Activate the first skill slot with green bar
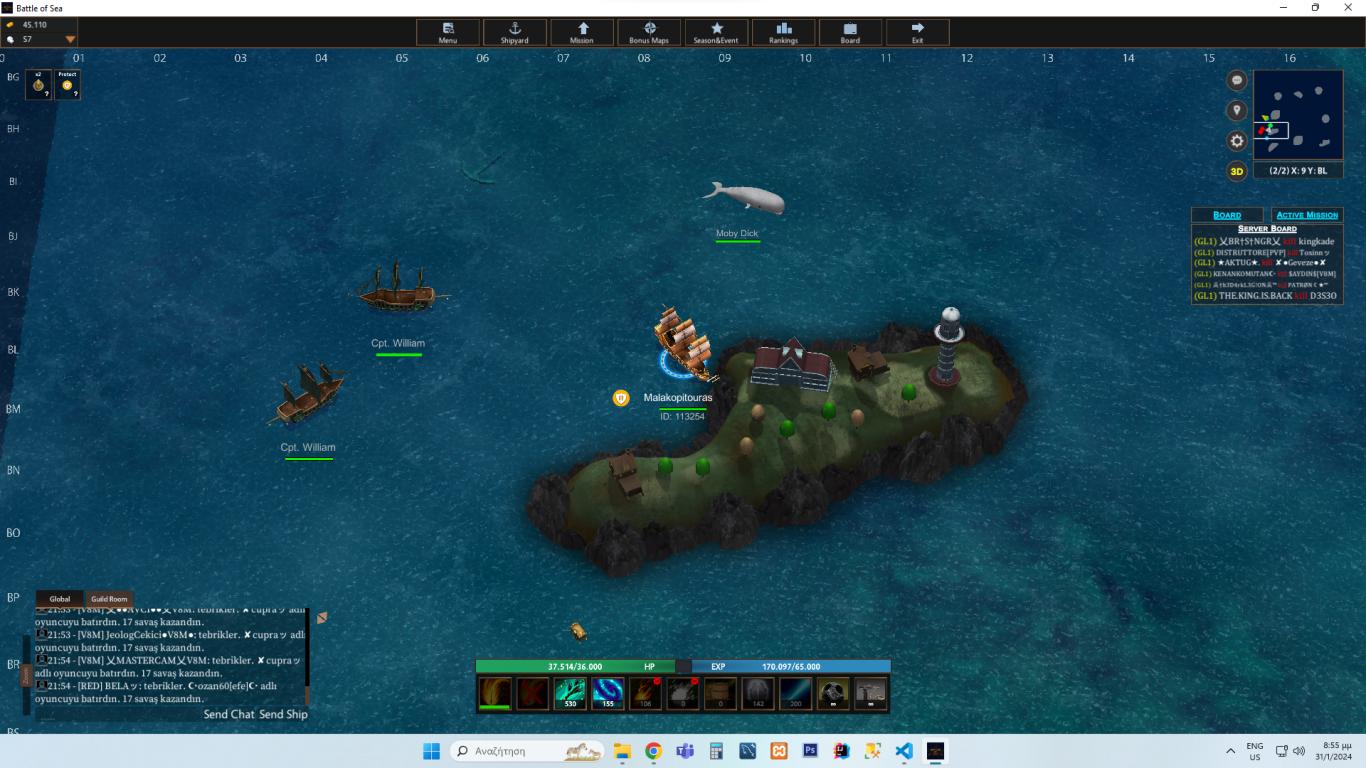 pyautogui.click(x=495, y=693)
